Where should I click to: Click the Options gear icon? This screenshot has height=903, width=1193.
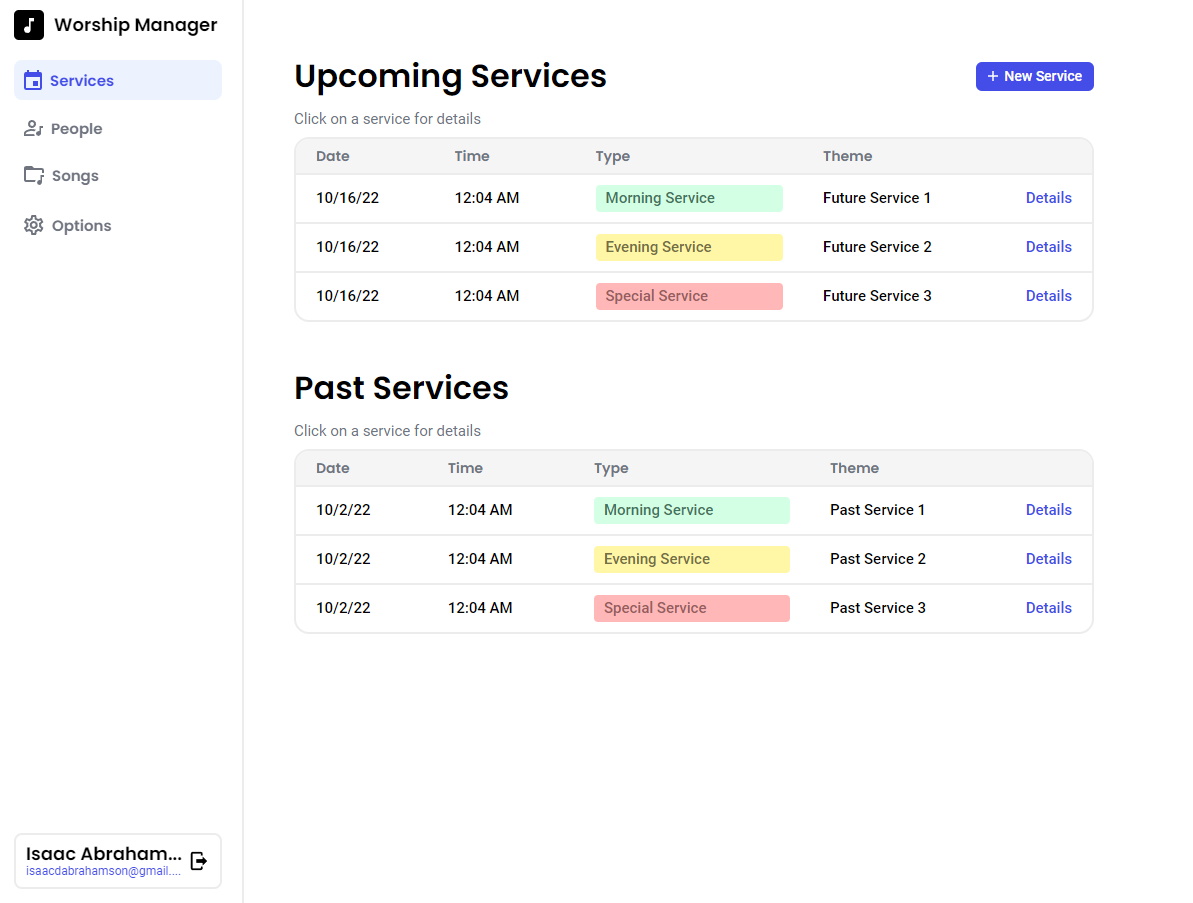(x=34, y=226)
